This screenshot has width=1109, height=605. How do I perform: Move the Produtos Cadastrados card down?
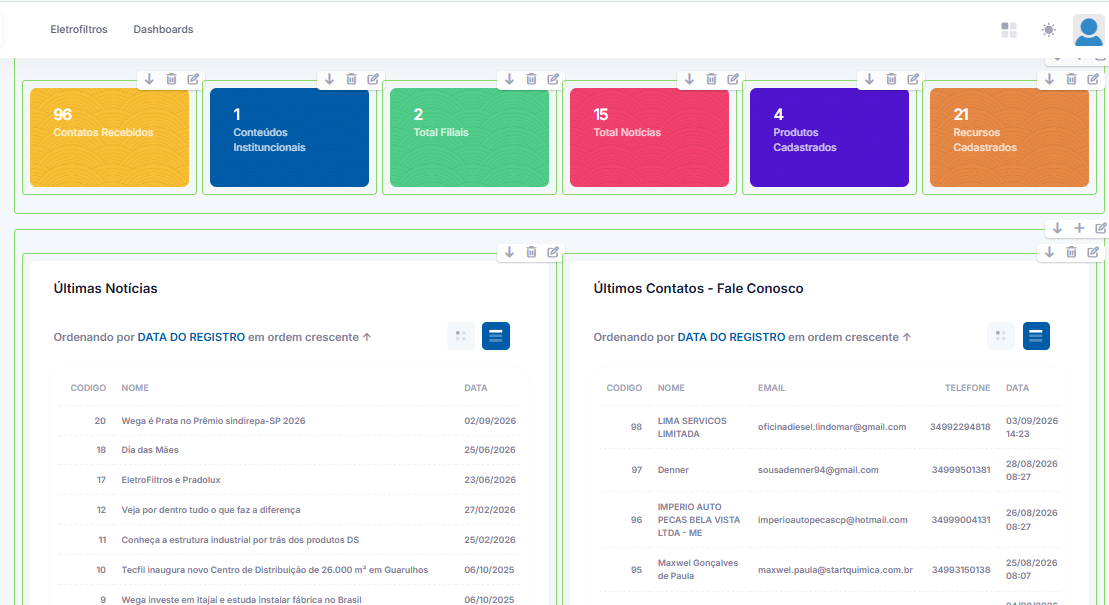click(x=869, y=79)
